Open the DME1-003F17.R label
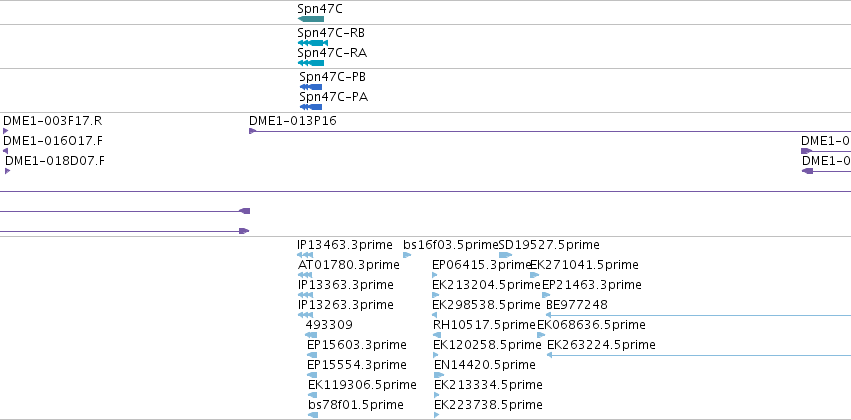This screenshot has width=851, height=420. click(53, 121)
